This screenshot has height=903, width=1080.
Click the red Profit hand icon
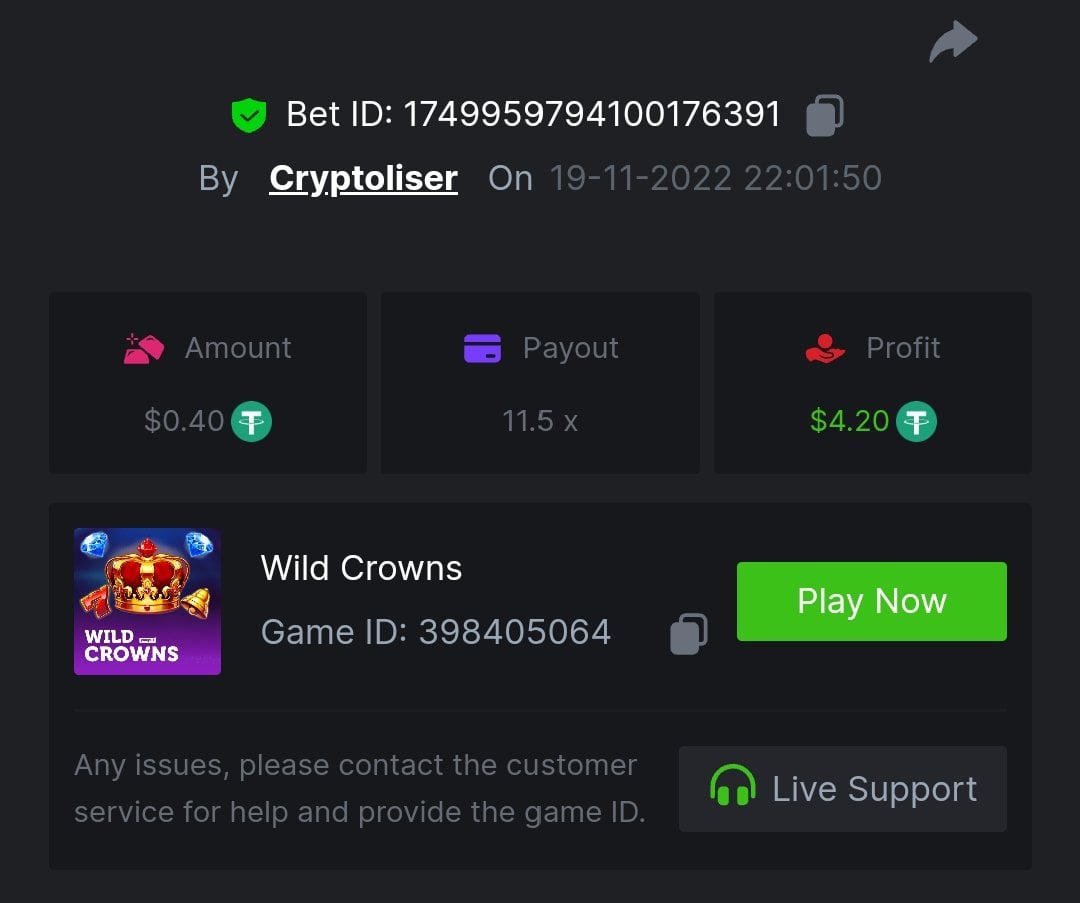(x=825, y=348)
